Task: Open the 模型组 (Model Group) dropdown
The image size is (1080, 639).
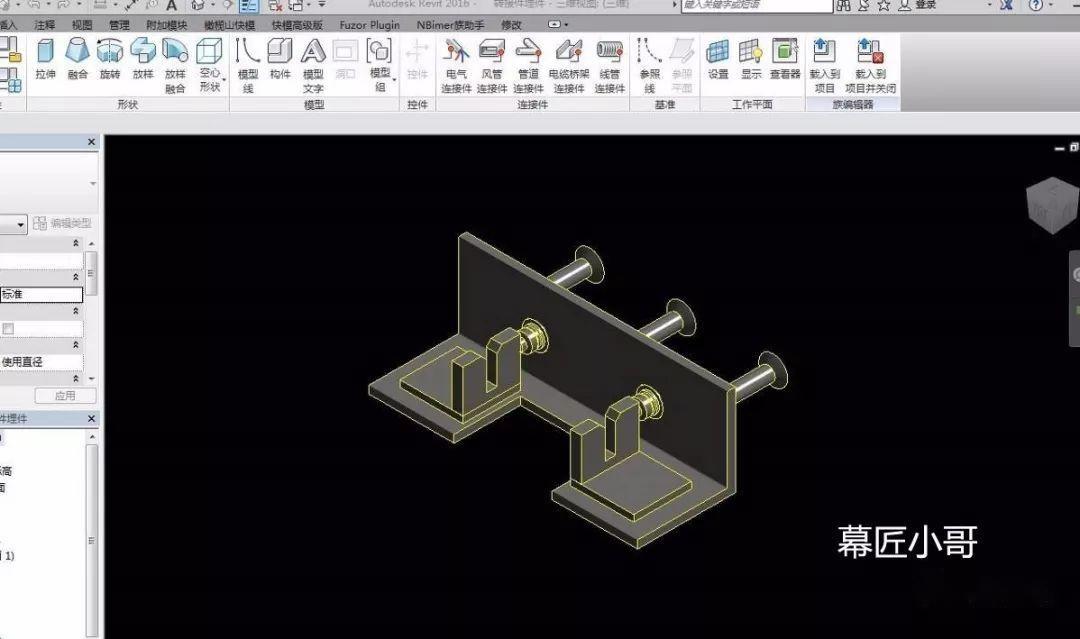Action: (x=380, y=66)
